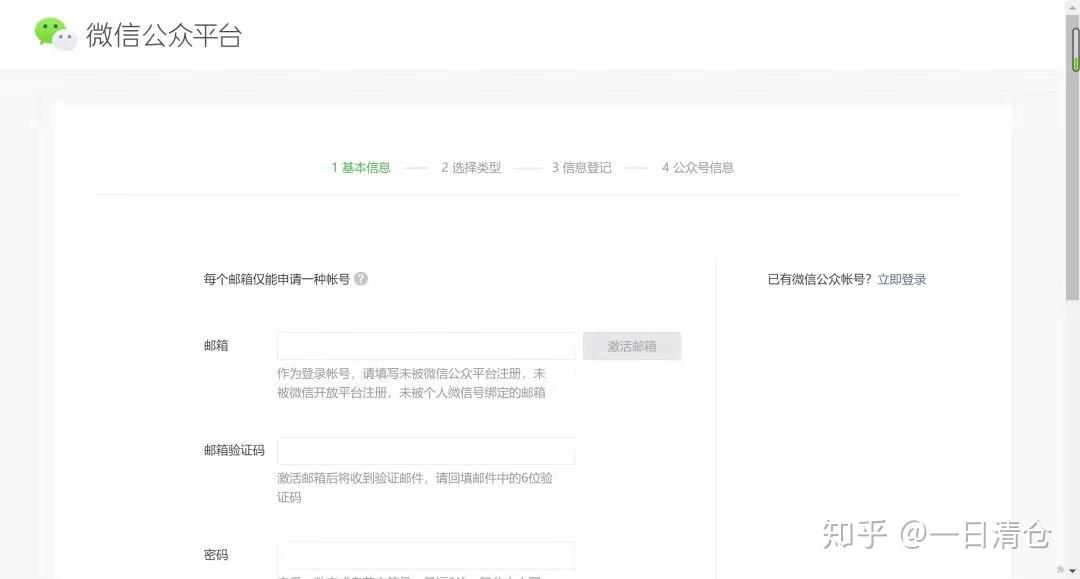Click the 每个邮箱仅能申请一种帐号 notice text

(277, 279)
